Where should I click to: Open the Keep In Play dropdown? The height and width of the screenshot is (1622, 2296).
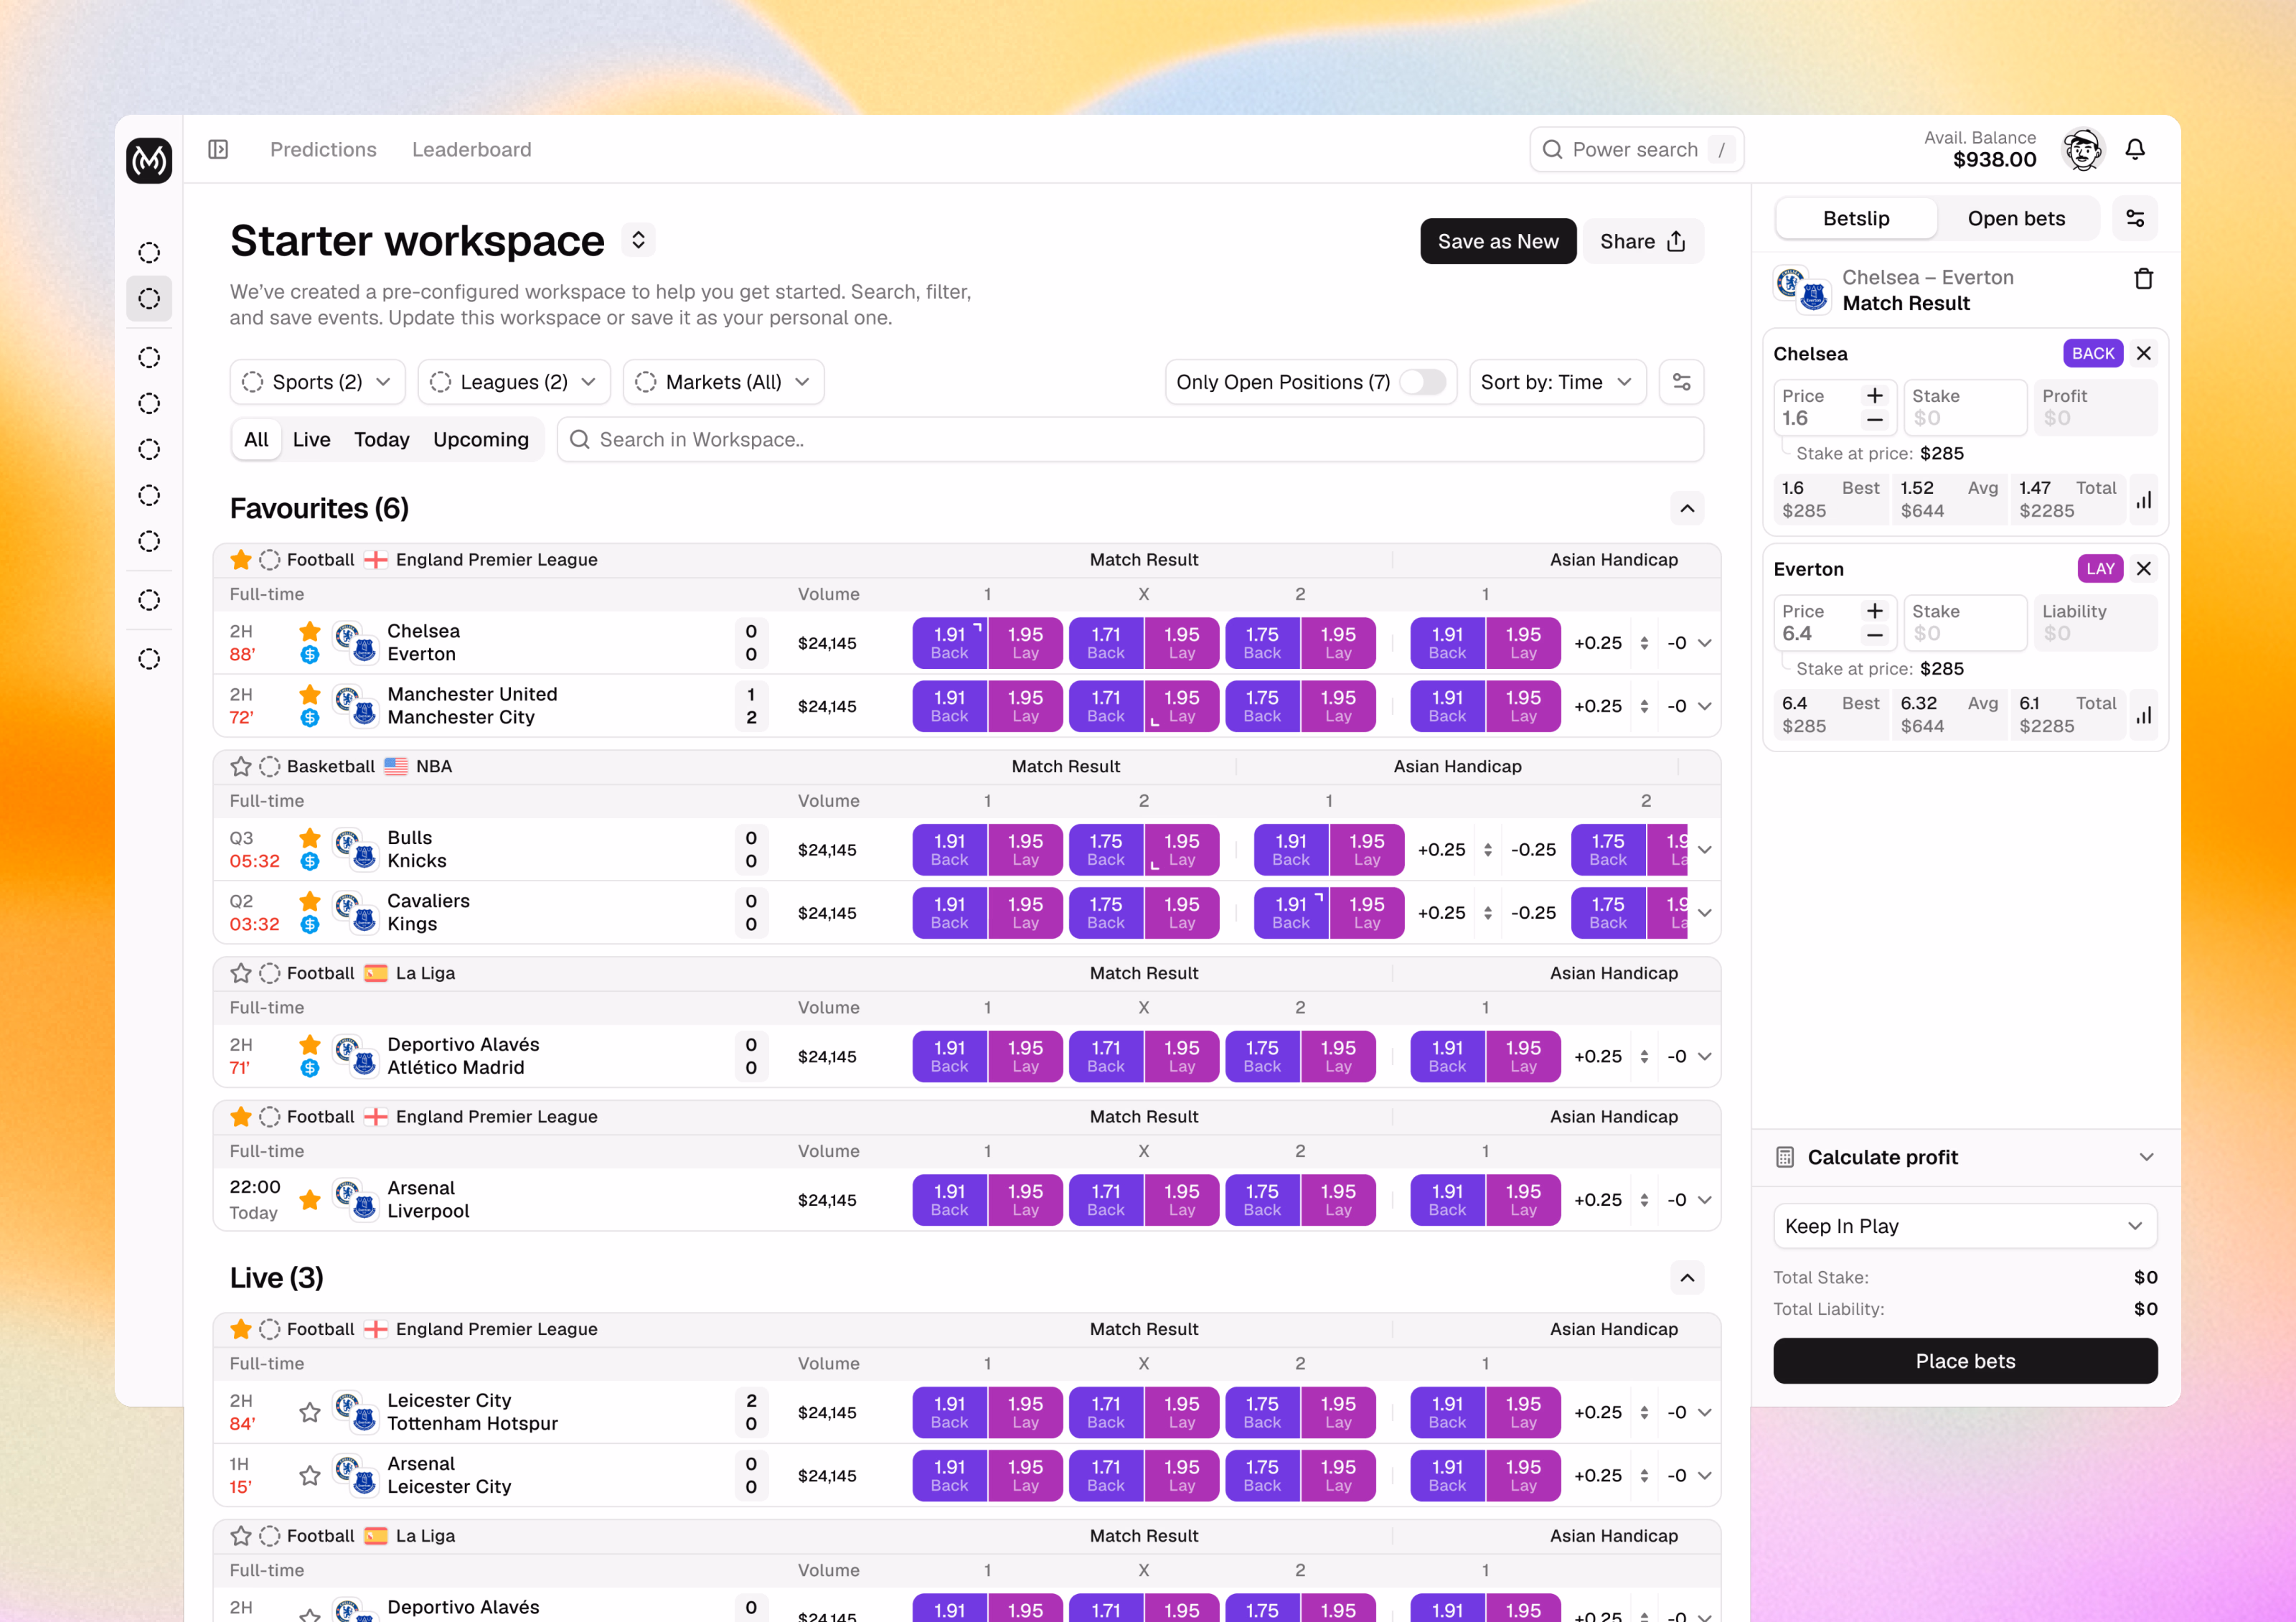(x=1965, y=1226)
